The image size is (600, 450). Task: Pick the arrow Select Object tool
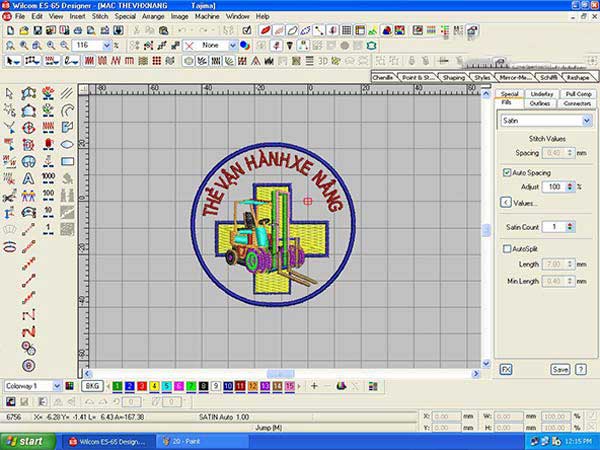[9, 93]
